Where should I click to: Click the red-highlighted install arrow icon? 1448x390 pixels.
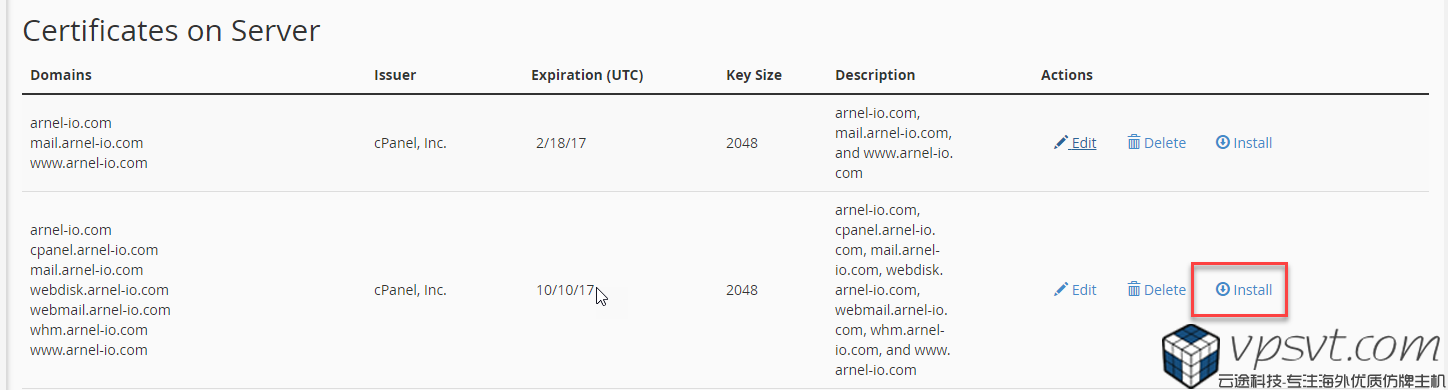1222,290
